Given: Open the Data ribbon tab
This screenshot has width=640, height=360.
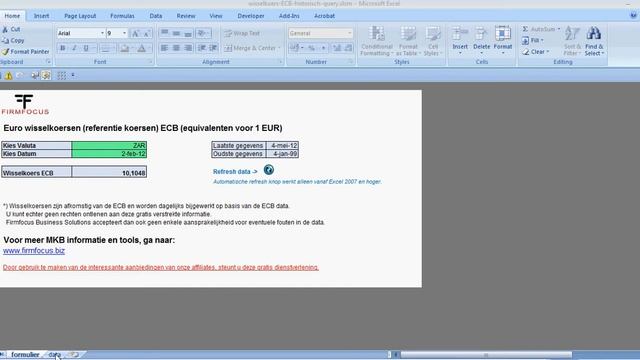Looking at the screenshot, I should [156, 16].
